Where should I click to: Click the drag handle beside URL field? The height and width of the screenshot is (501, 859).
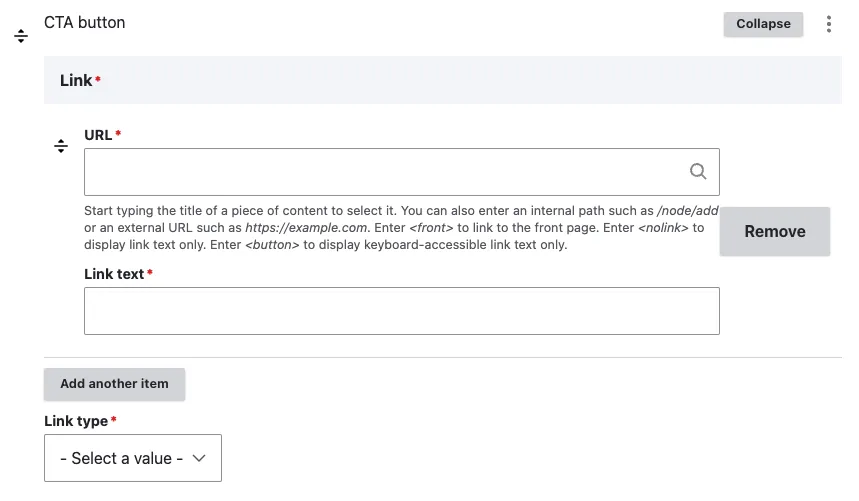(61, 146)
